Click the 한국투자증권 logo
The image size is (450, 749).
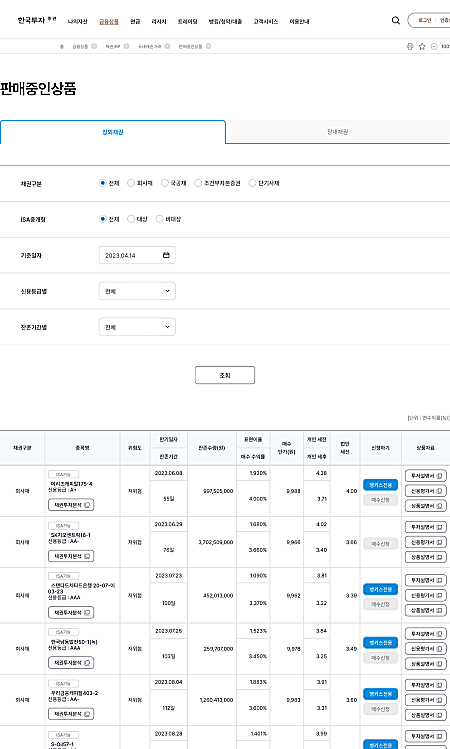[37, 20]
